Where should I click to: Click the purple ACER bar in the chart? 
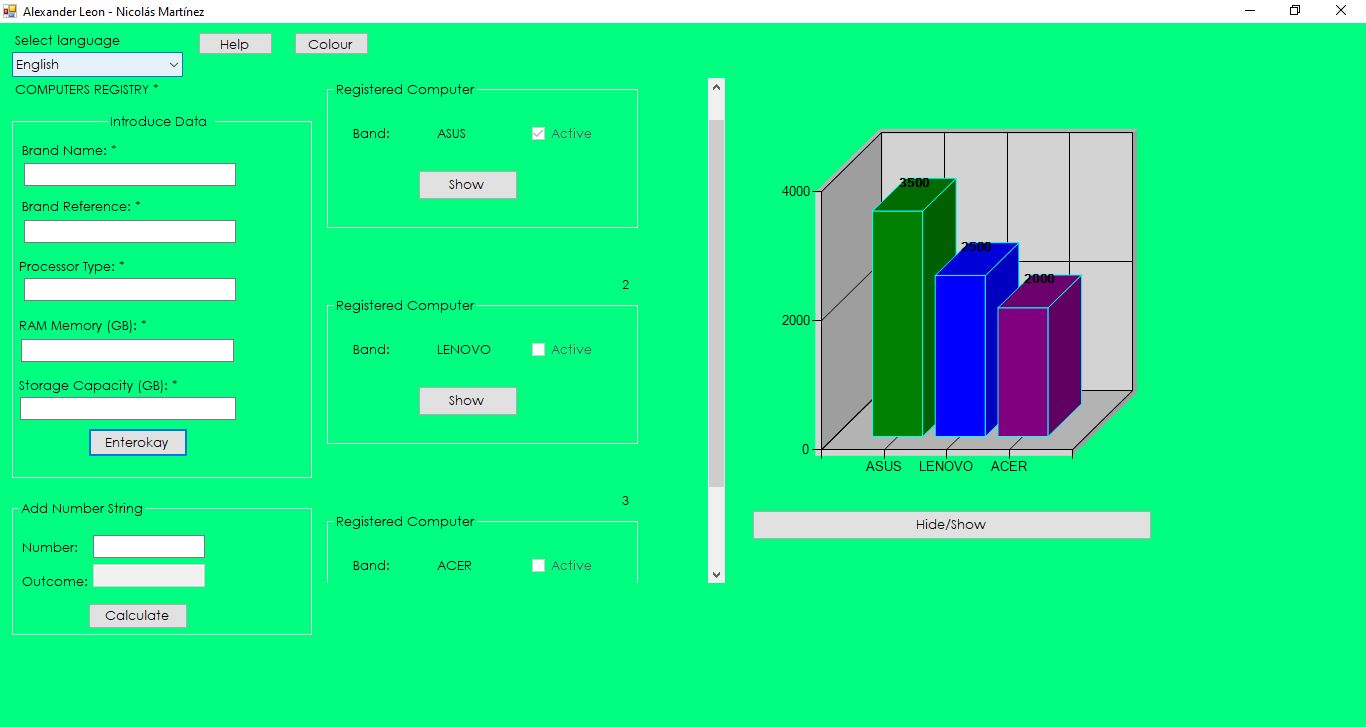click(1023, 371)
